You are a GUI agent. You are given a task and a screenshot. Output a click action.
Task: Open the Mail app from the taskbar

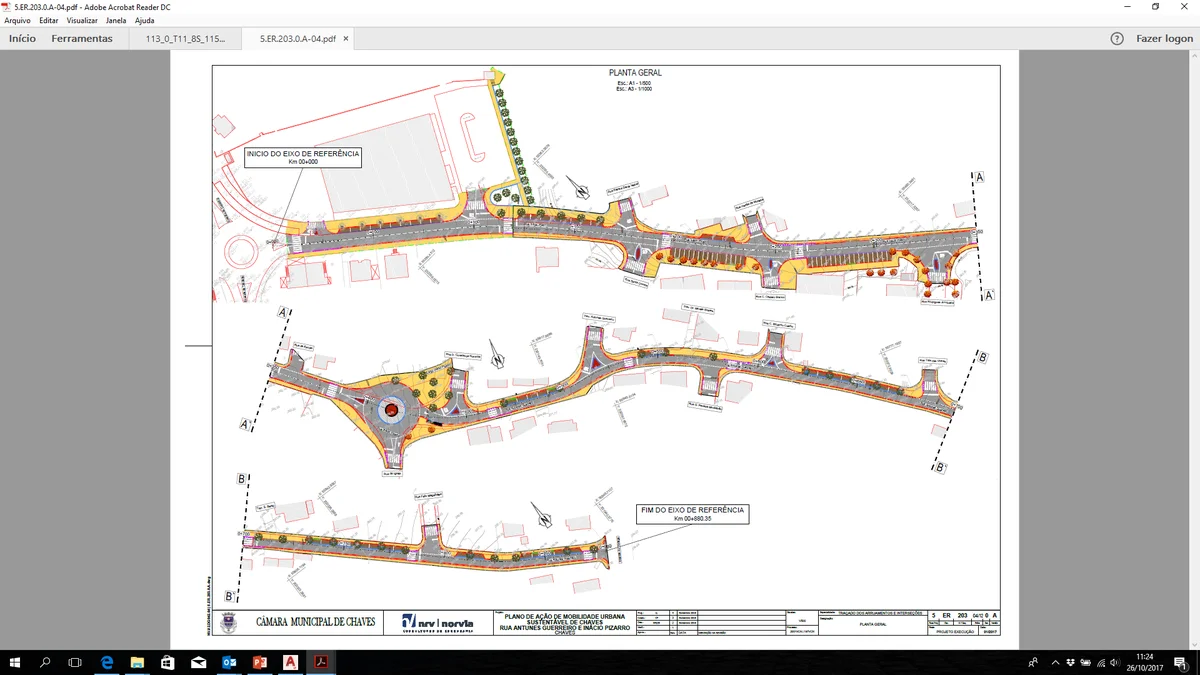tap(197, 661)
